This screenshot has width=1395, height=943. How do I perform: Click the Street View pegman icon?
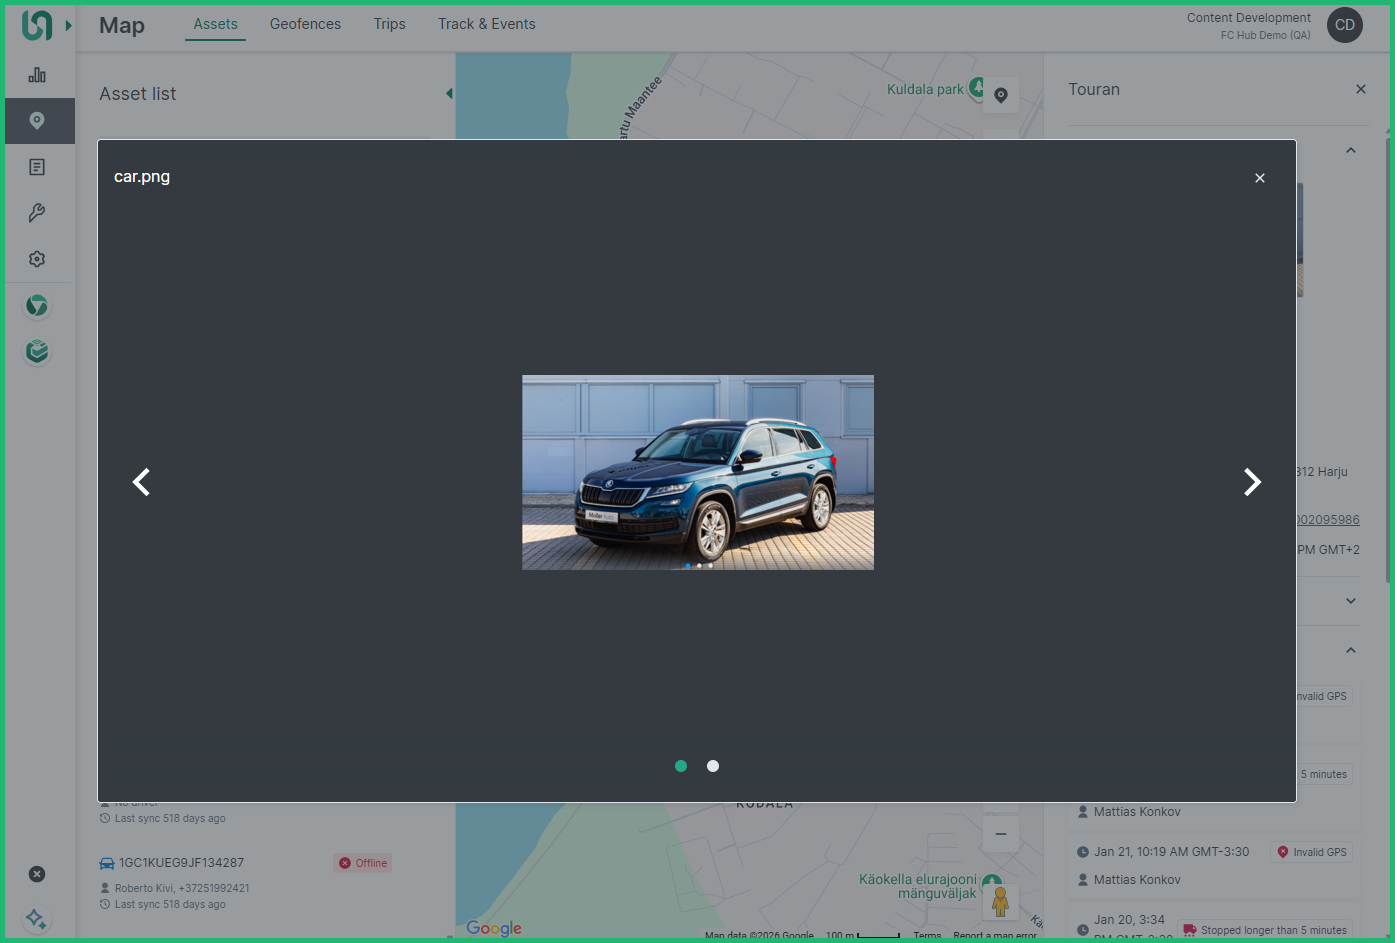coord(1000,901)
